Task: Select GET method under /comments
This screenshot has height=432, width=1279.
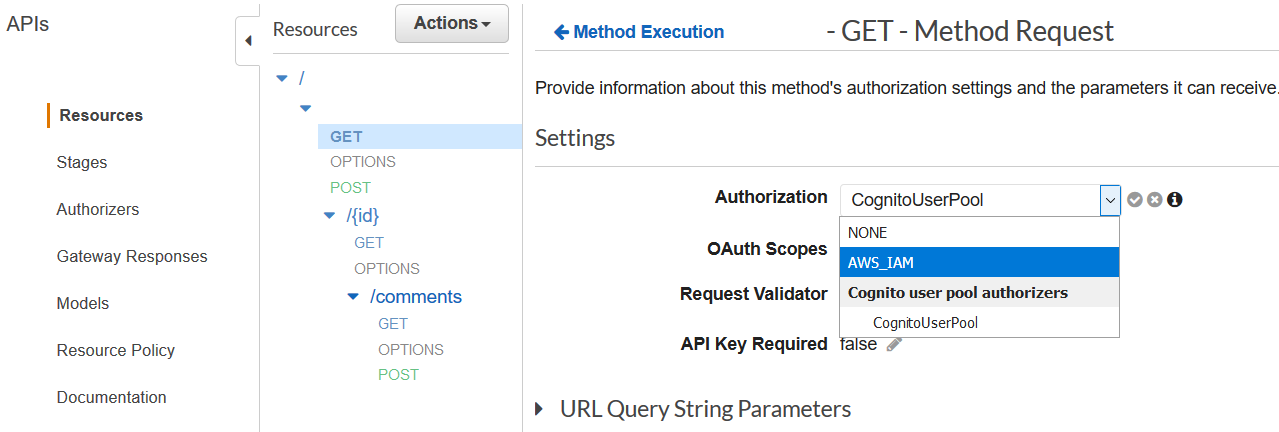Action: point(393,324)
